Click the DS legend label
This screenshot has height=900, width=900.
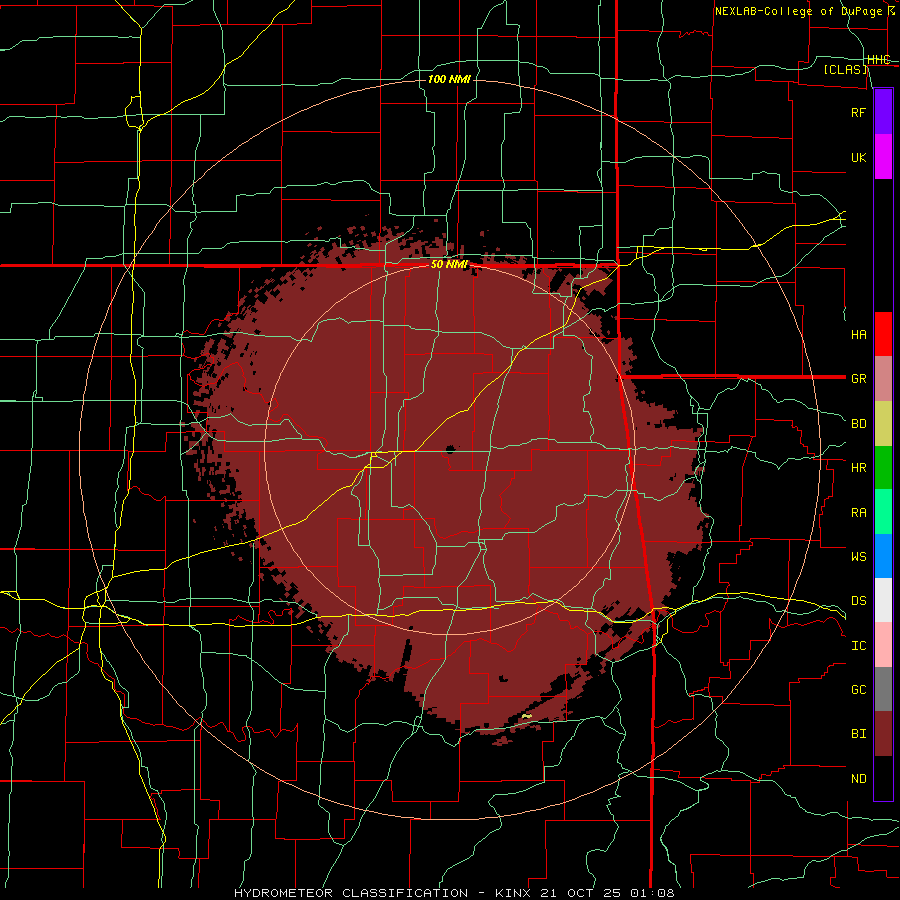pyautogui.click(x=858, y=601)
